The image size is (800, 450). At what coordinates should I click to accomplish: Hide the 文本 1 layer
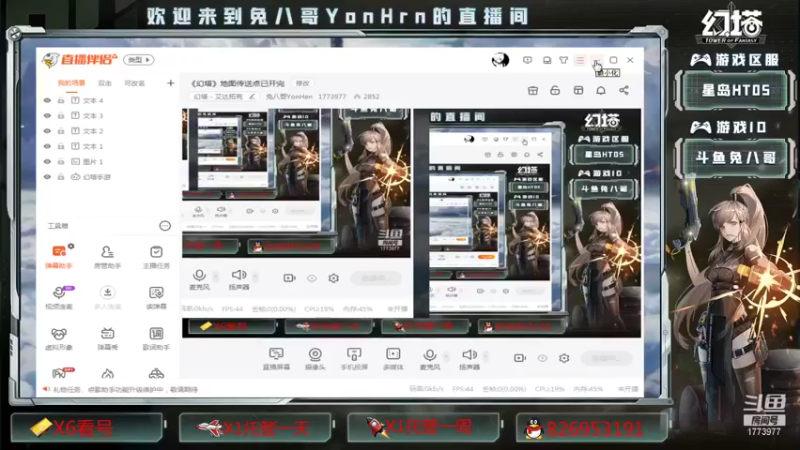(47, 146)
